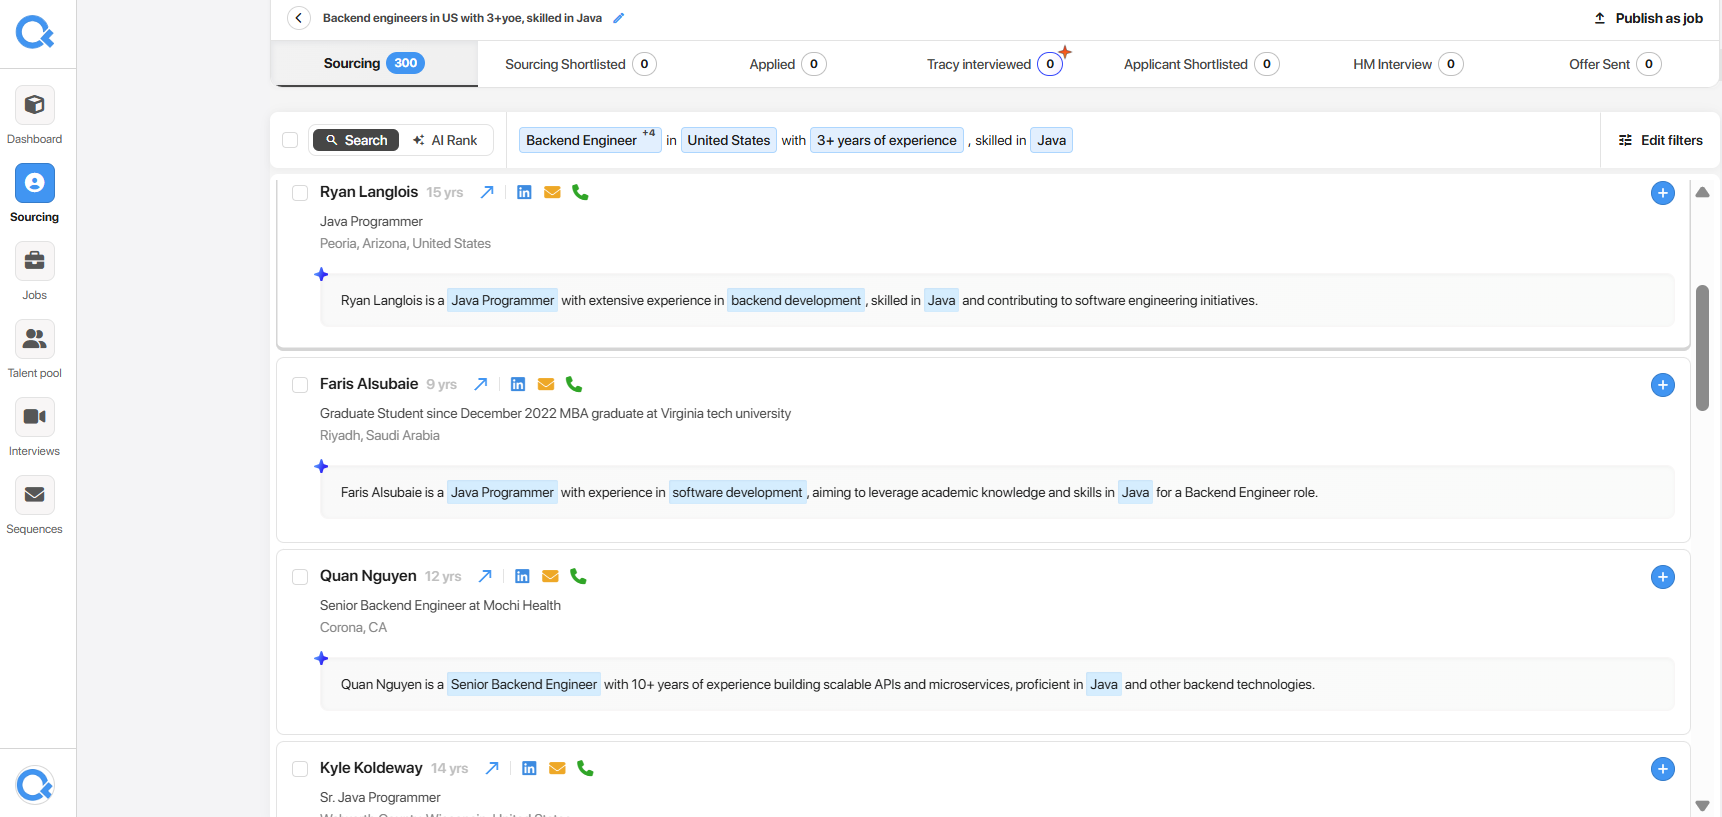Open the Sourcing sidebar icon

pyautogui.click(x=34, y=183)
